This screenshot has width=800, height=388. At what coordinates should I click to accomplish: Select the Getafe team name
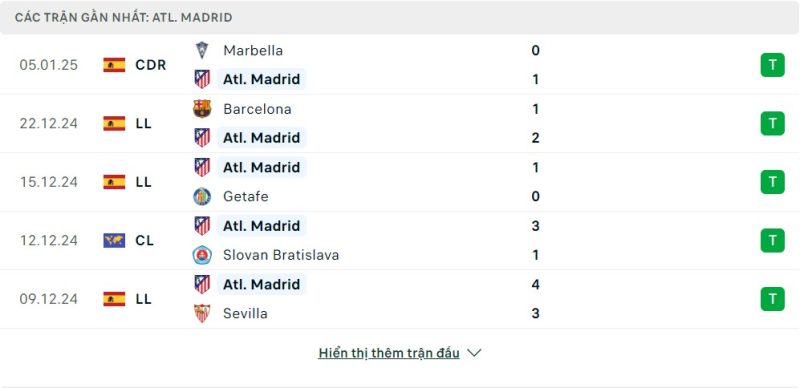246,197
